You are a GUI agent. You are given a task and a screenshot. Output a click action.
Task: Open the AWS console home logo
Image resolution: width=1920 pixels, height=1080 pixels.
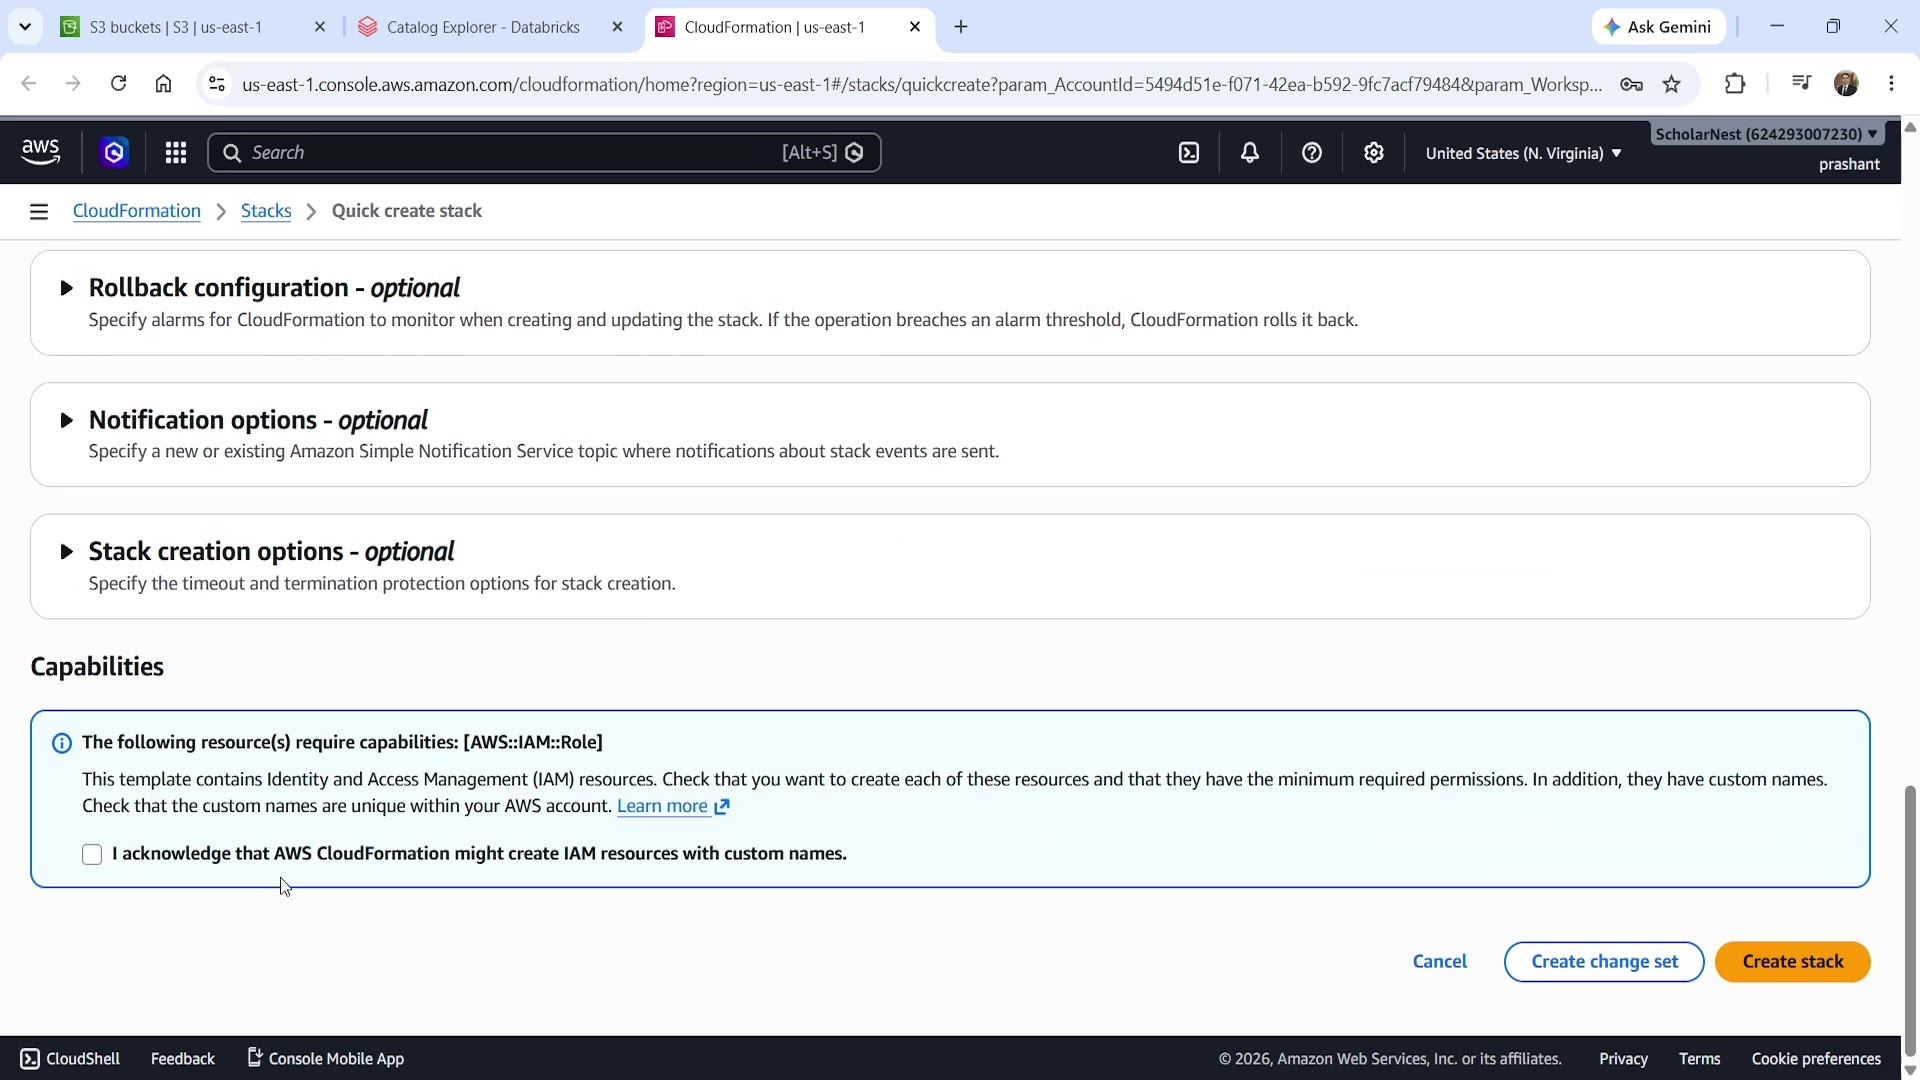pyautogui.click(x=40, y=152)
